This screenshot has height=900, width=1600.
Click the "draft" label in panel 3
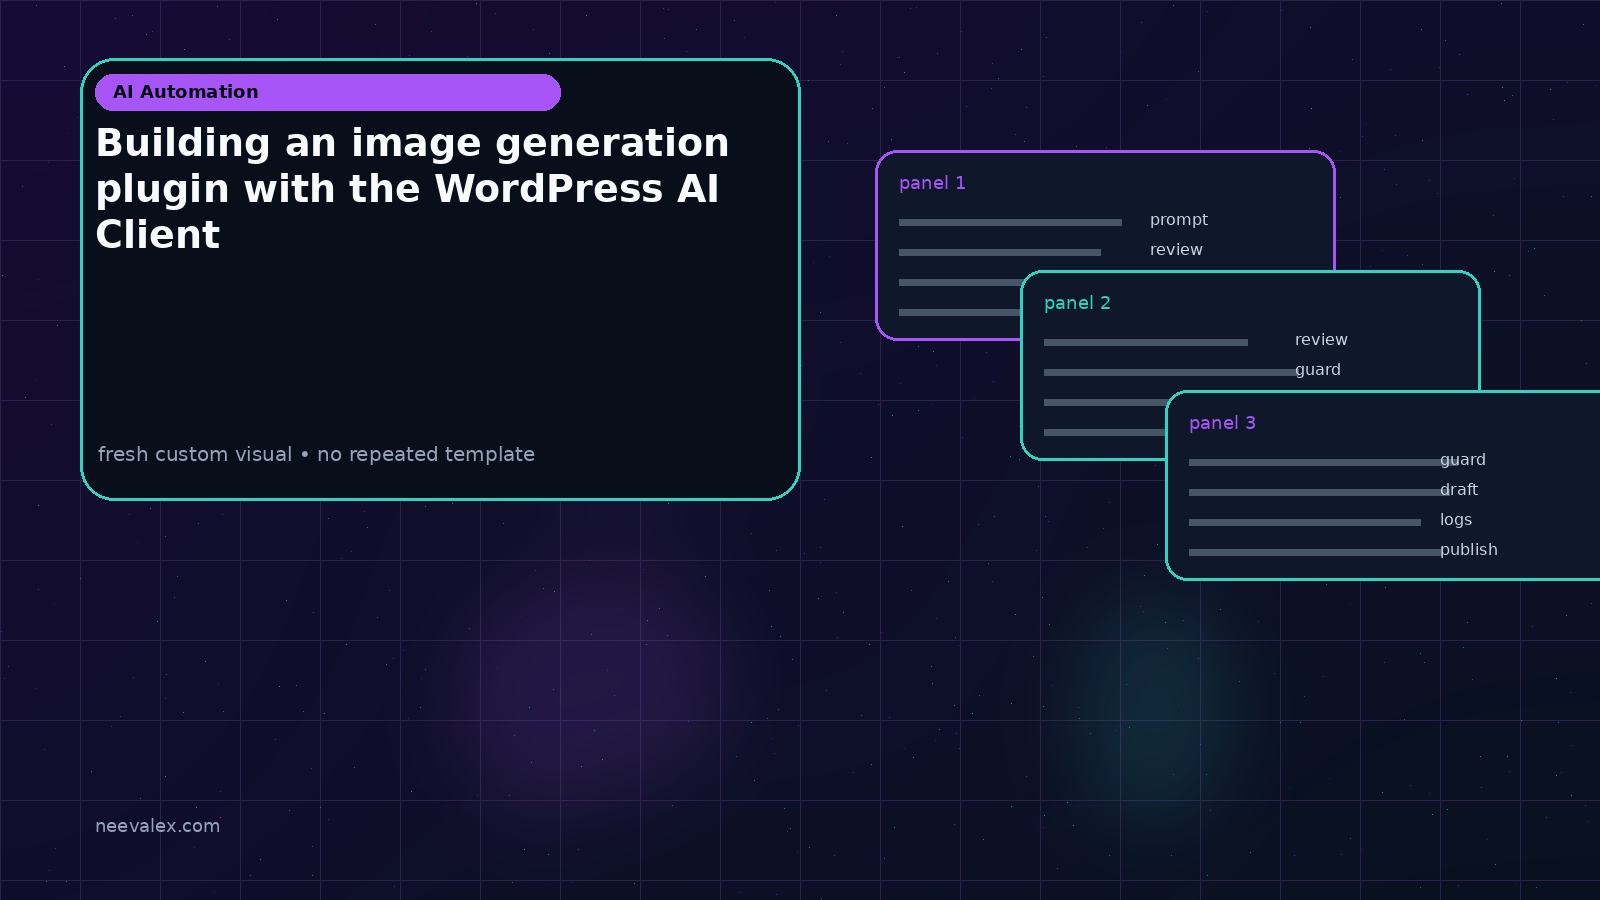(1459, 490)
